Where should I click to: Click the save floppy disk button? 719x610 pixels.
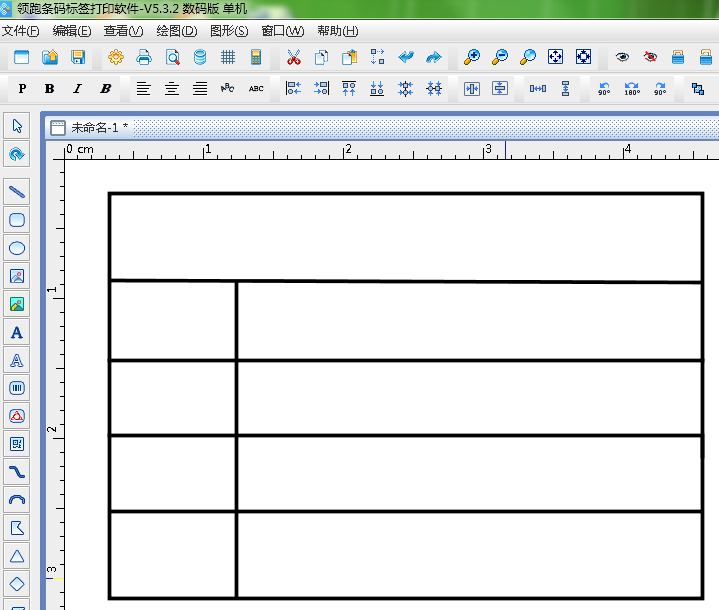coord(77,57)
